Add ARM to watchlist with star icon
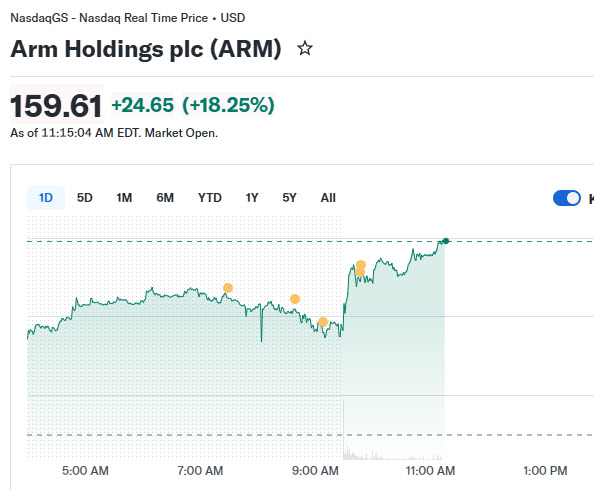 click(305, 49)
